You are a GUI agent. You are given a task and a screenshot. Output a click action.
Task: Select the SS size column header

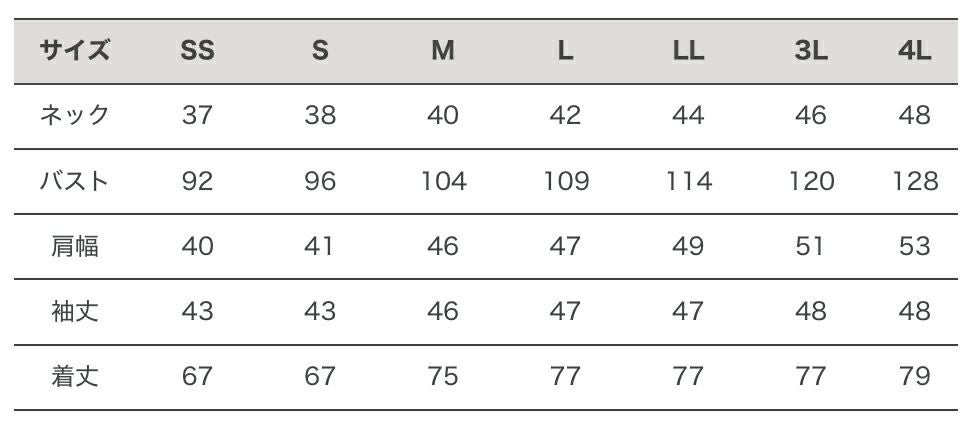pos(198,51)
